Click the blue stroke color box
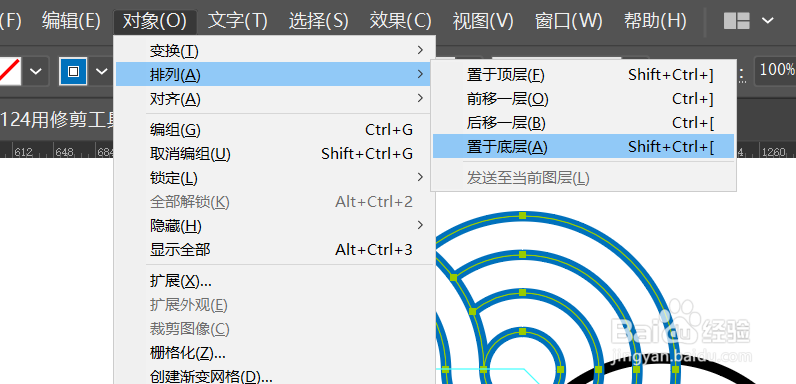Image resolution: width=796 pixels, height=384 pixels. (74, 71)
